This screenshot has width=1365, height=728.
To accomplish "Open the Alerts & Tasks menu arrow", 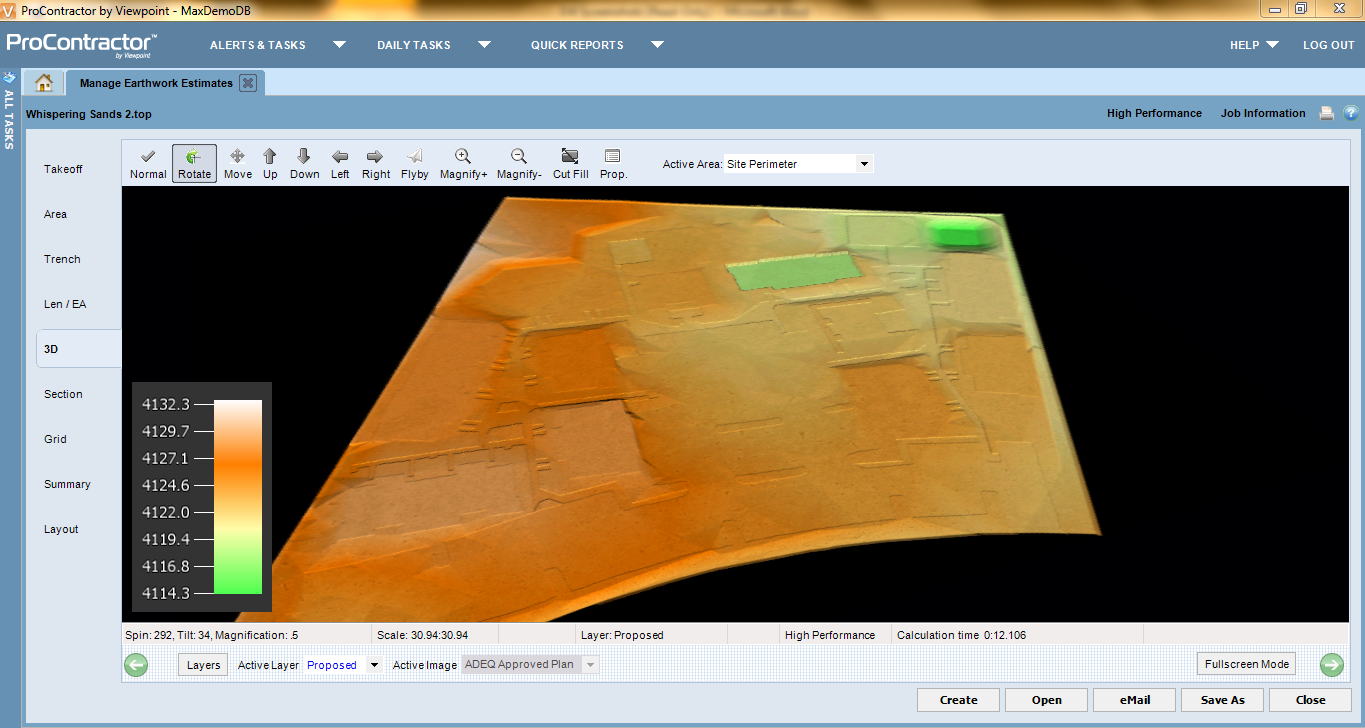I will tap(339, 45).
